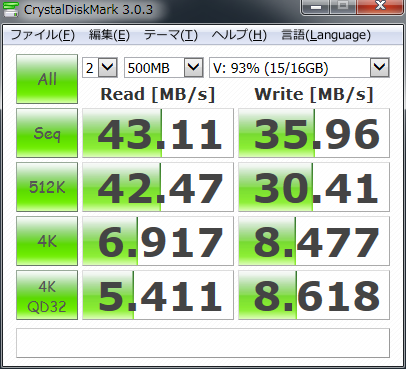Minimize the CrystalDiskMark window
This screenshot has height=369, width=406.
point(315,7)
